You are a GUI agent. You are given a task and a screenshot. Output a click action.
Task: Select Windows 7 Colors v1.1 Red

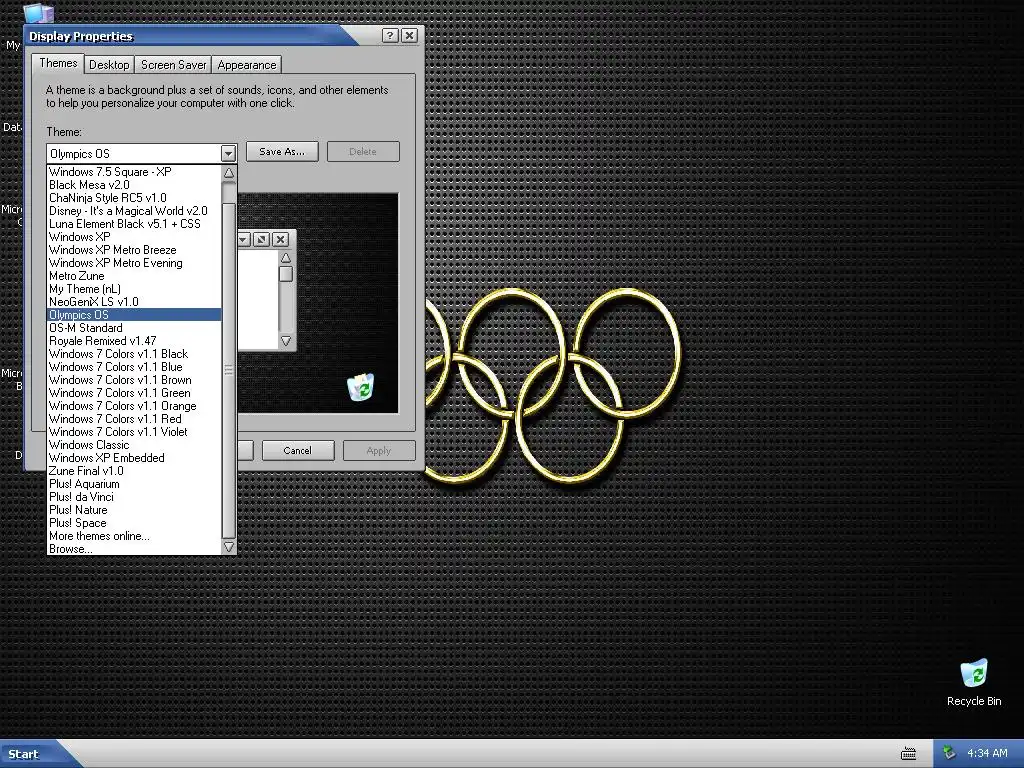tap(134, 419)
